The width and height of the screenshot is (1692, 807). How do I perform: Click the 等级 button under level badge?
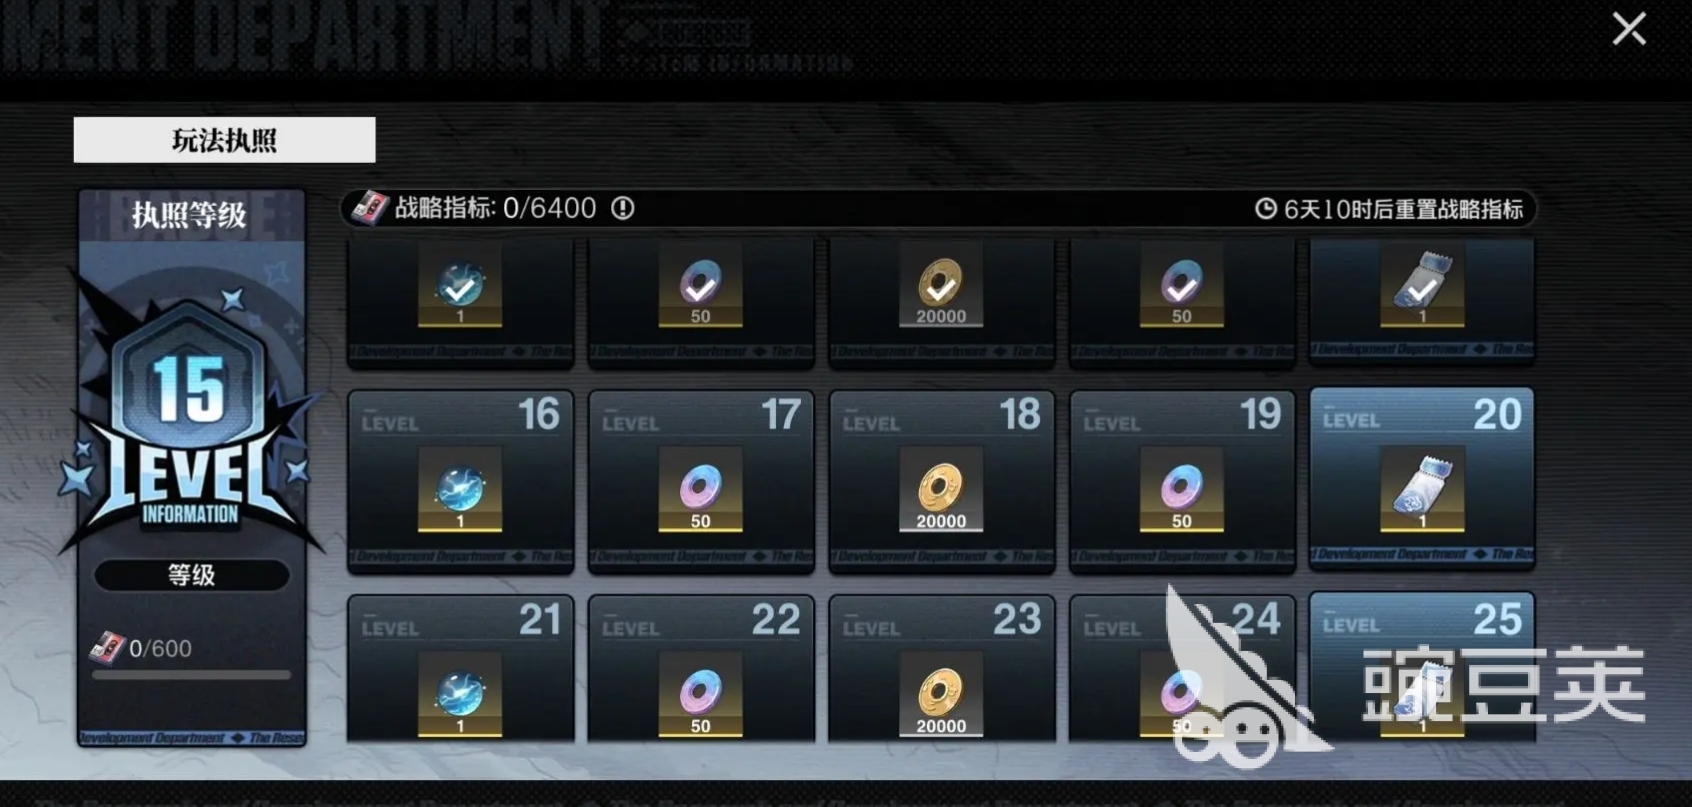tap(191, 575)
